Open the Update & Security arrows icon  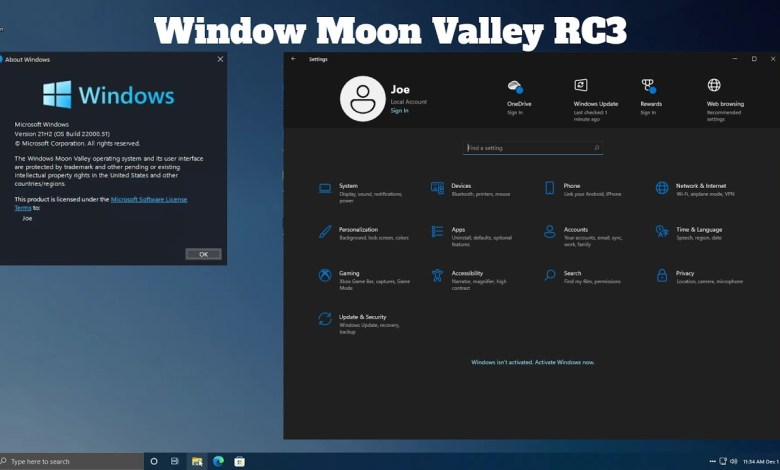coord(325,319)
